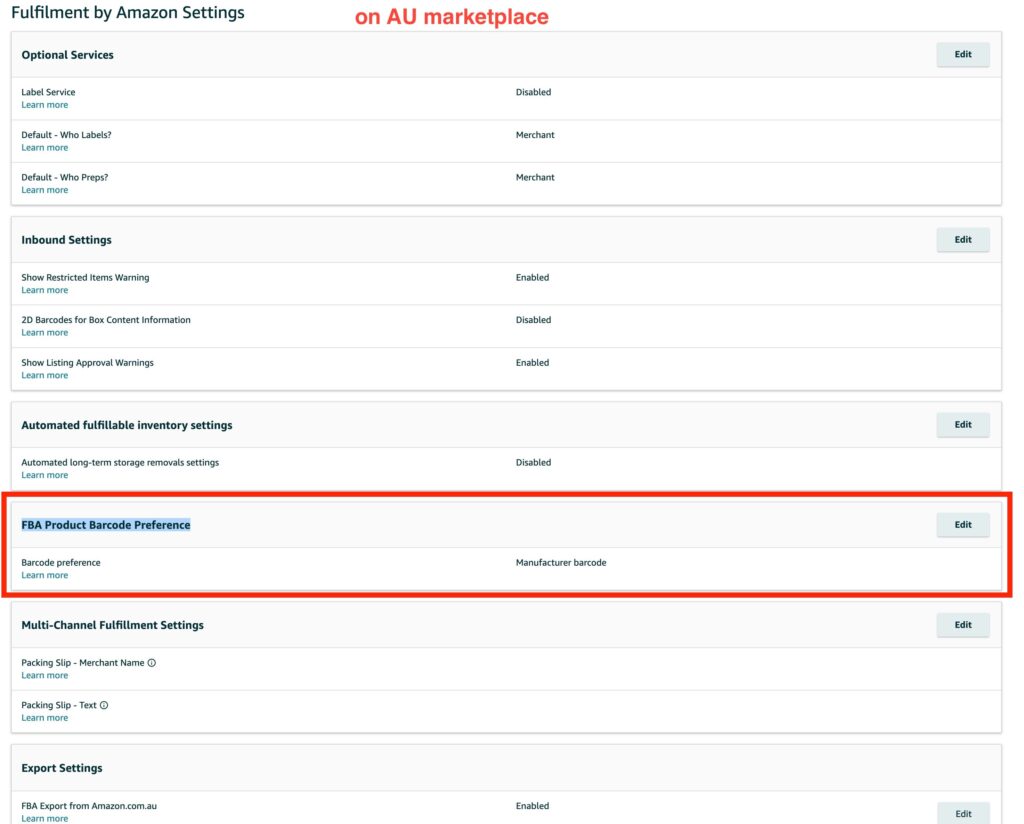Learn more under Packing Slip - Text
This screenshot has width=1024, height=824.
[45, 718]
